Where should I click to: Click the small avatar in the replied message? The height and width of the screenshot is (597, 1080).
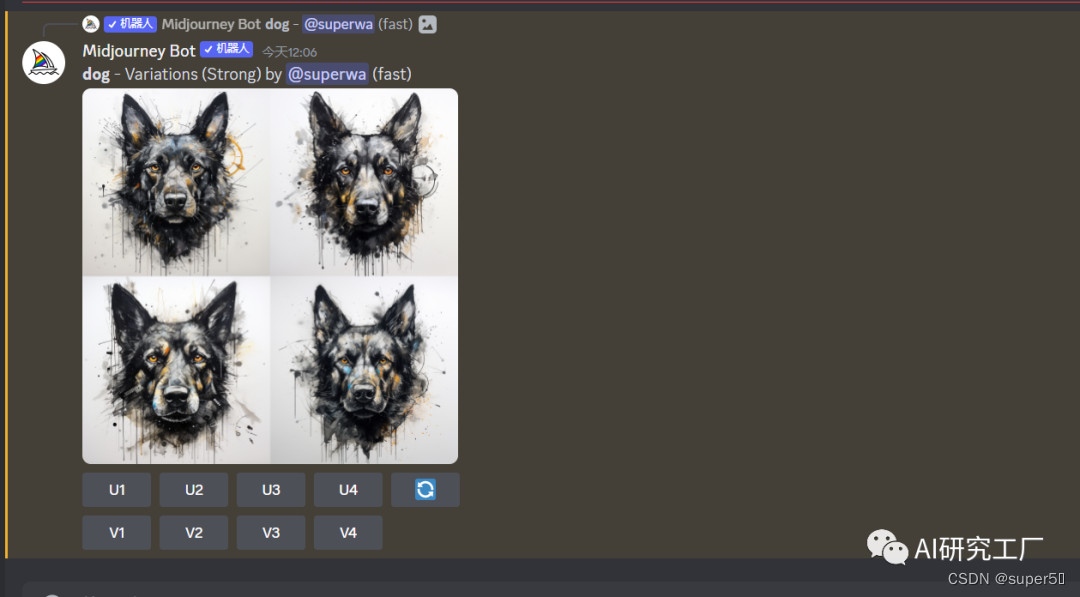91,24
